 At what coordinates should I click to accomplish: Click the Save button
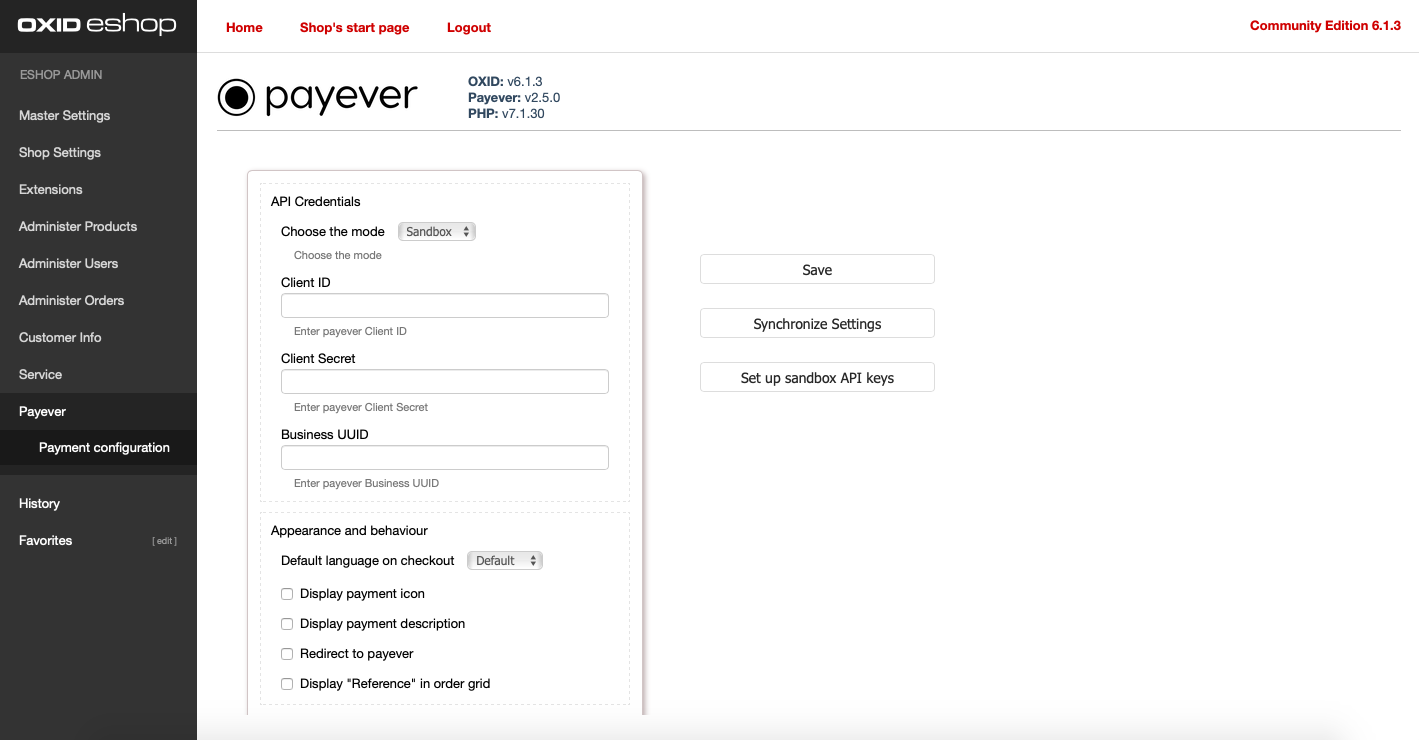coord(817,270)
